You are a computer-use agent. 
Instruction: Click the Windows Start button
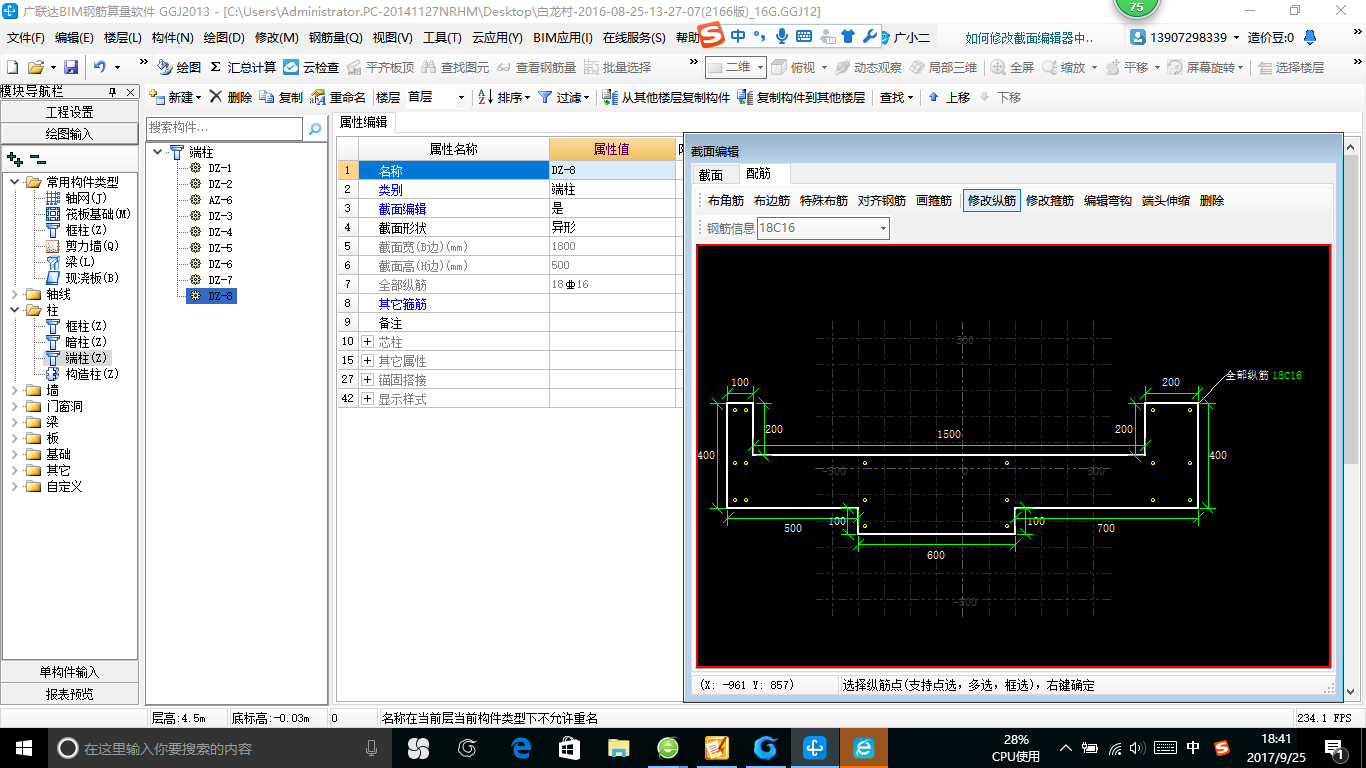(24, 748)
